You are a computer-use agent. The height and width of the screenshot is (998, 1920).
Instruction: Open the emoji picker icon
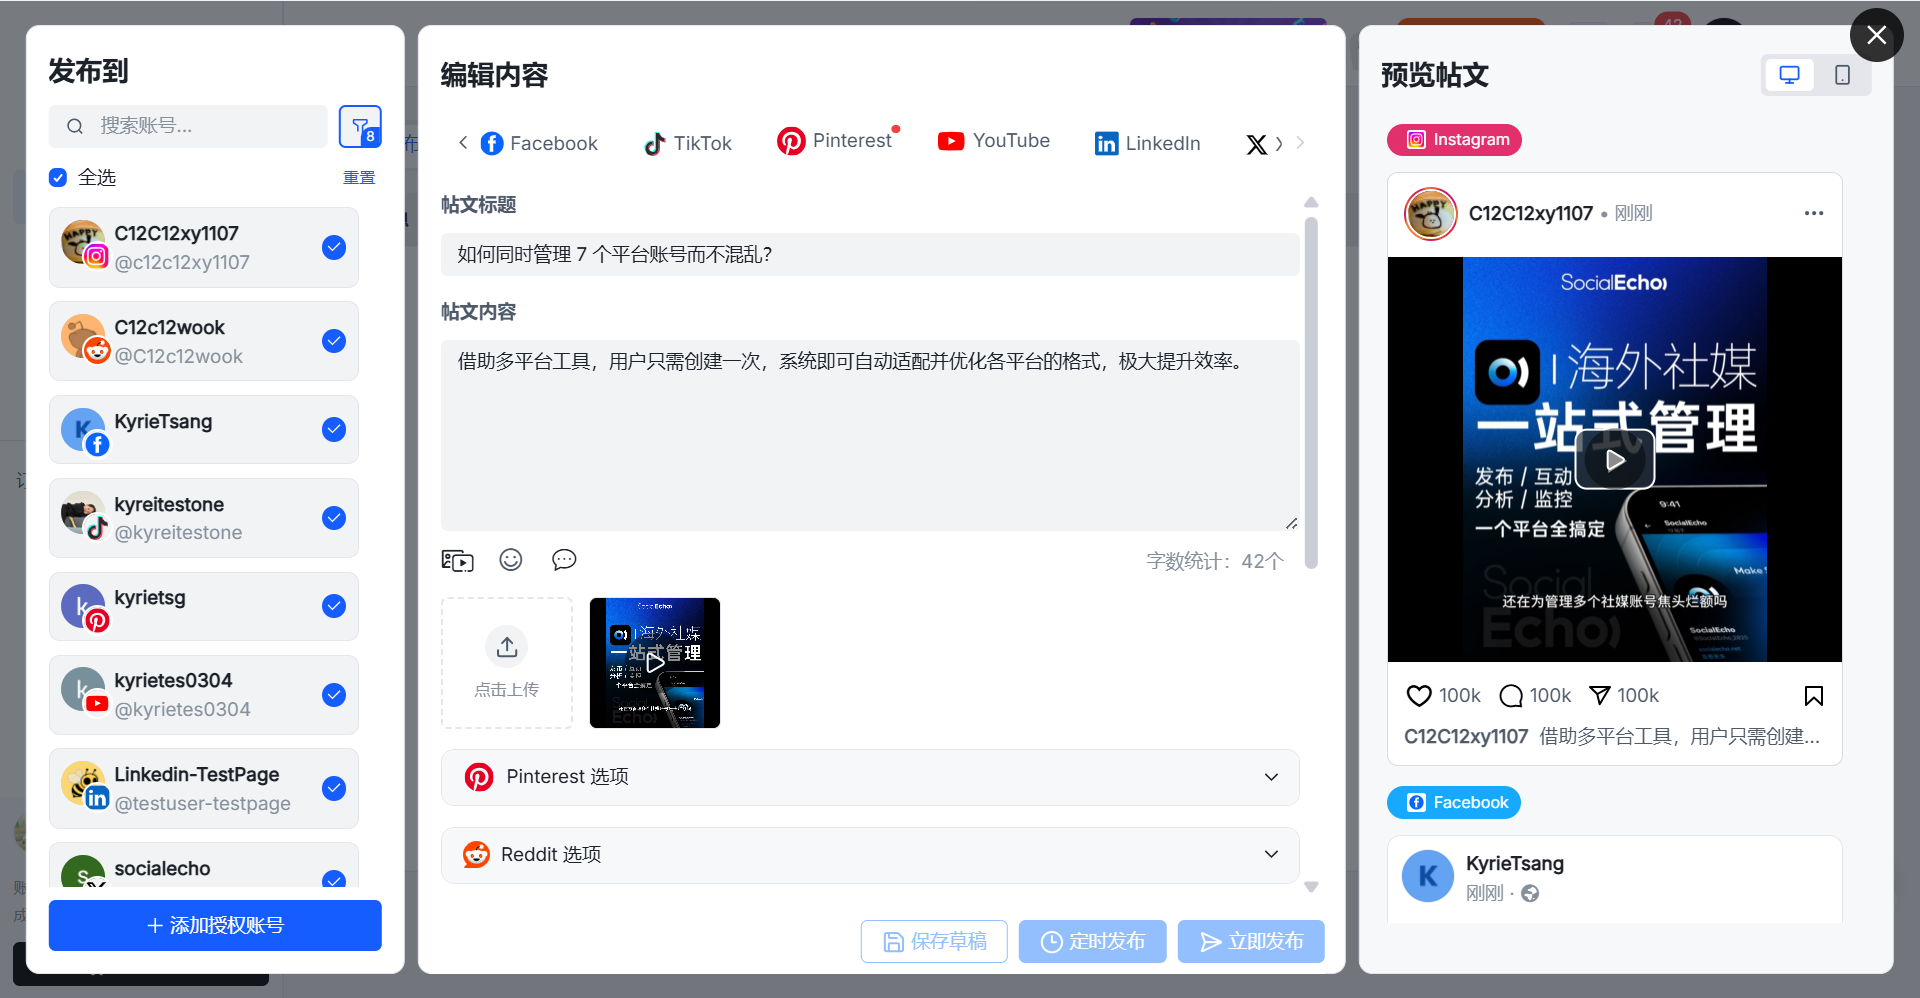[x=511, y=560]
